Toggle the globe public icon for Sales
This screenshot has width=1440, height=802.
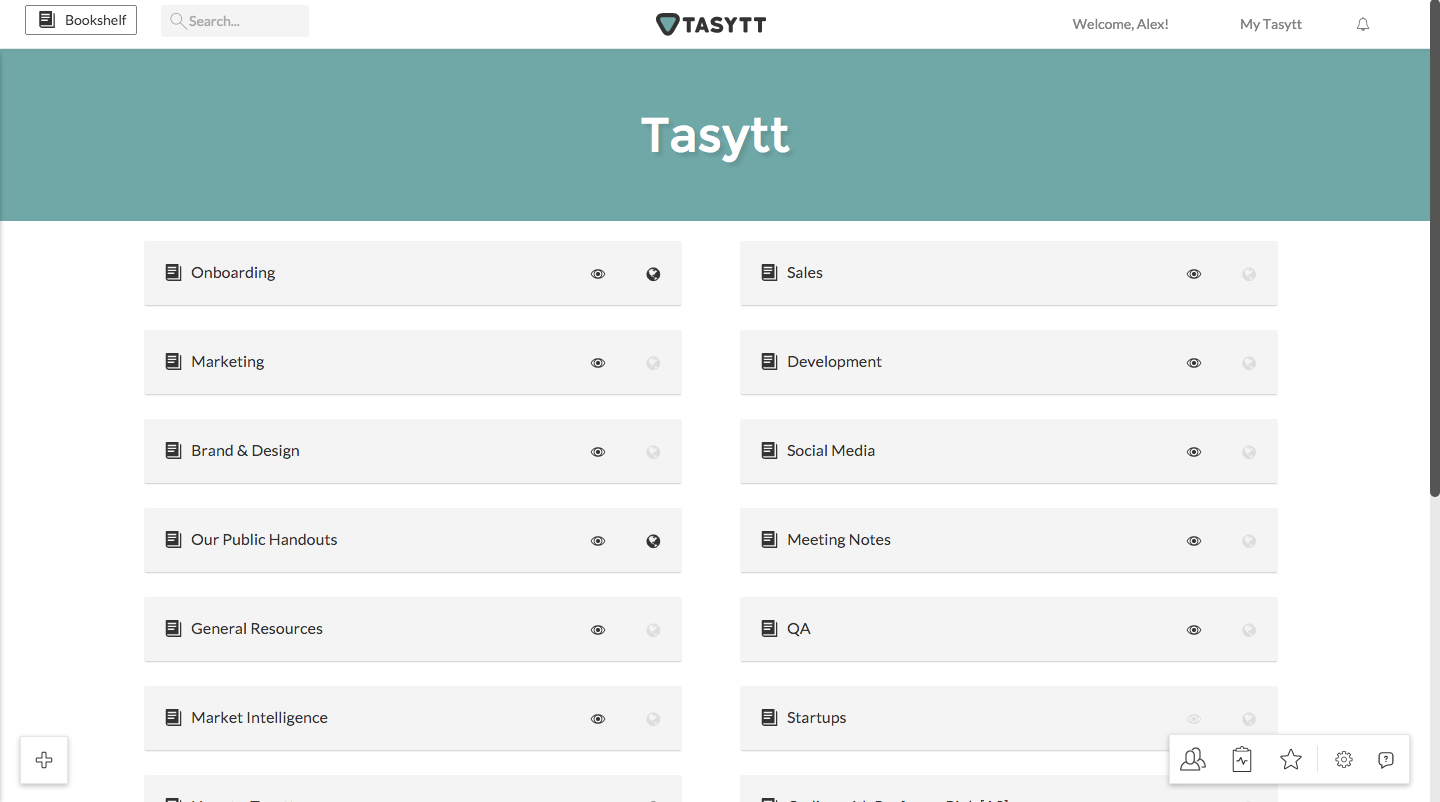(1249, 274)
